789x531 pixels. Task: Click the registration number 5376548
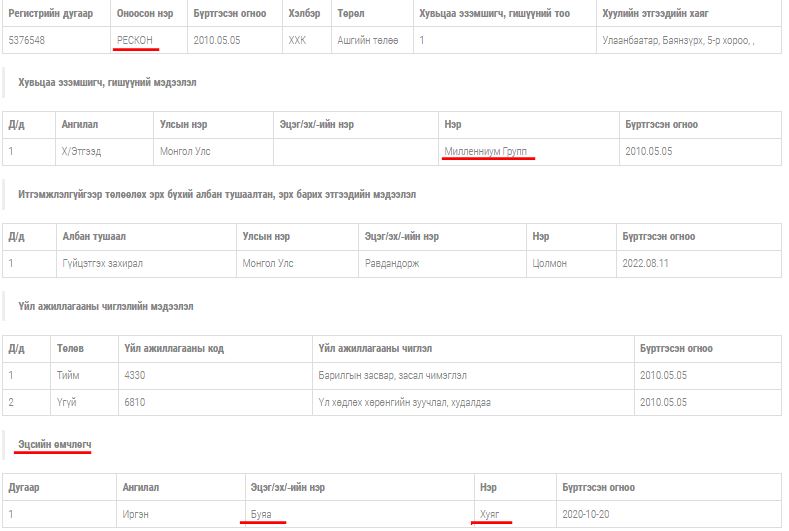click(27, 40)
